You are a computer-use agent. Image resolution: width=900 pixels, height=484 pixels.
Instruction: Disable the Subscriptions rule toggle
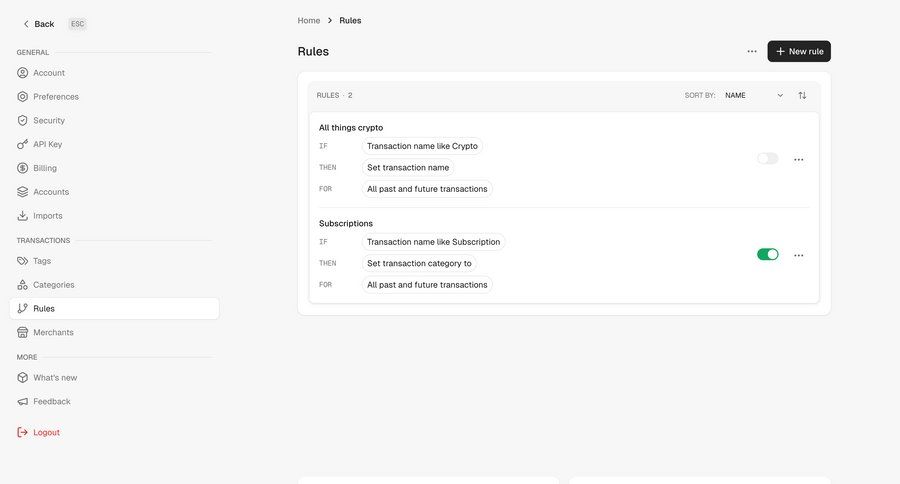pos(767,254)
